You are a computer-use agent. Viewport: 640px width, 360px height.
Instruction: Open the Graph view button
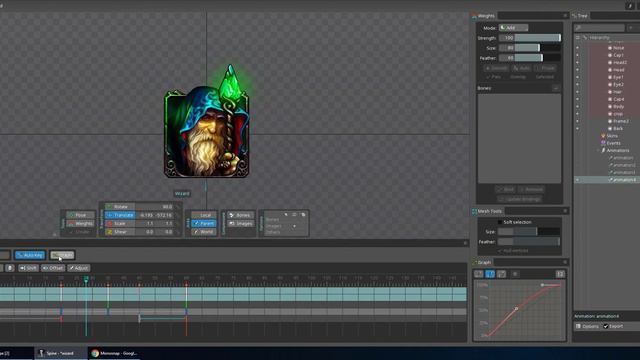(62, 255)
